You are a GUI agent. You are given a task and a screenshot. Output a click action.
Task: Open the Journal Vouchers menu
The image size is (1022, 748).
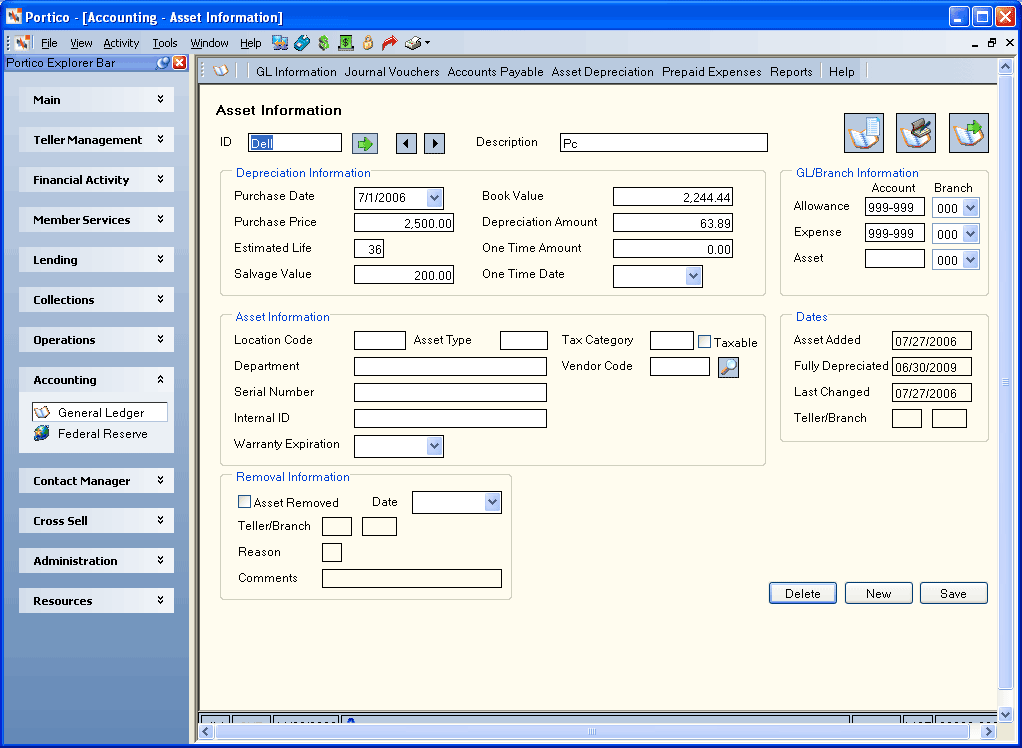pos(392,72)
